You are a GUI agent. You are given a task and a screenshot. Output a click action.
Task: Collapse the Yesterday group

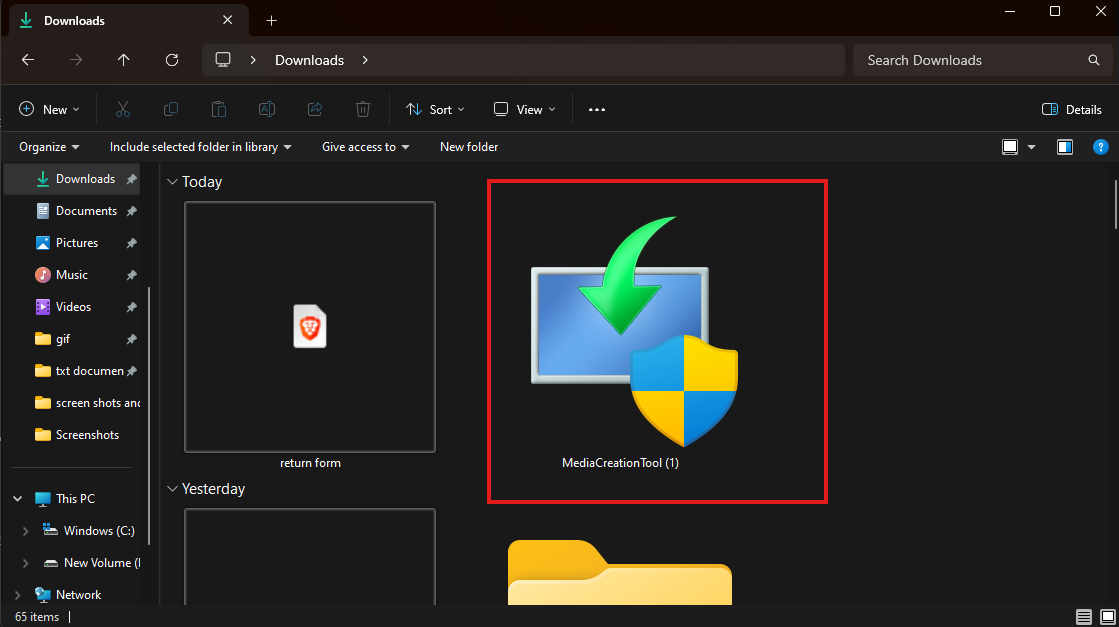[172, 489]
